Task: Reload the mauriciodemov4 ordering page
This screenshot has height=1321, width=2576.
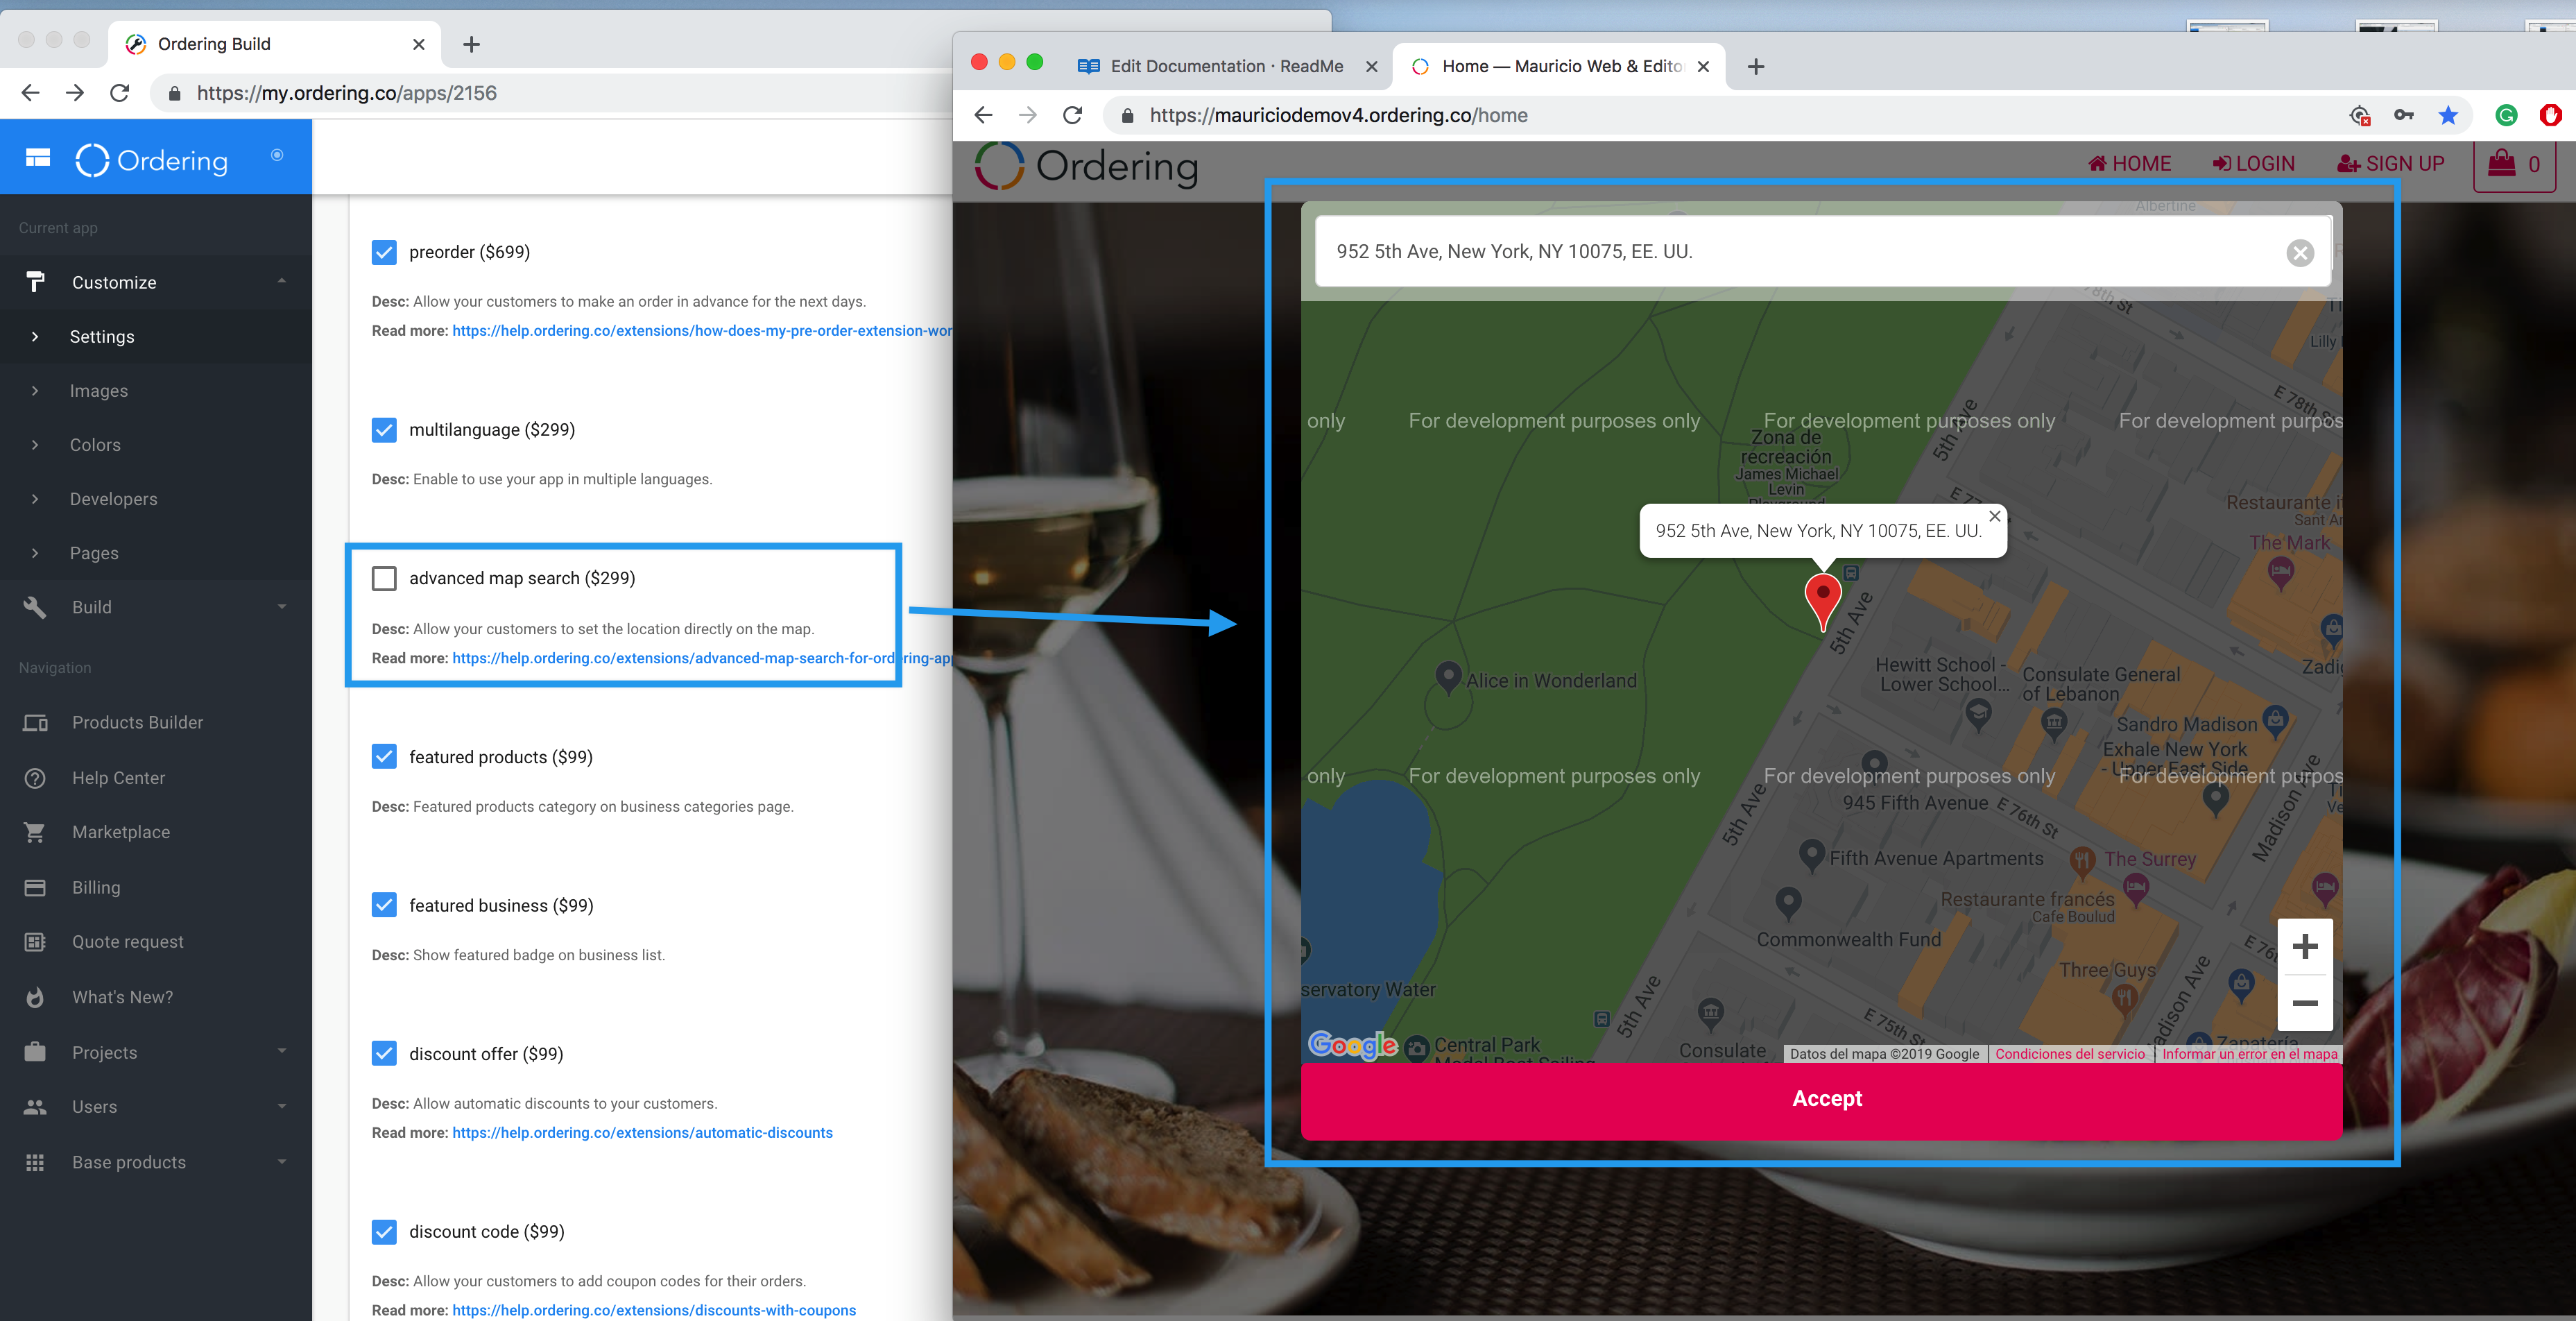Action: coord(1072,116)
